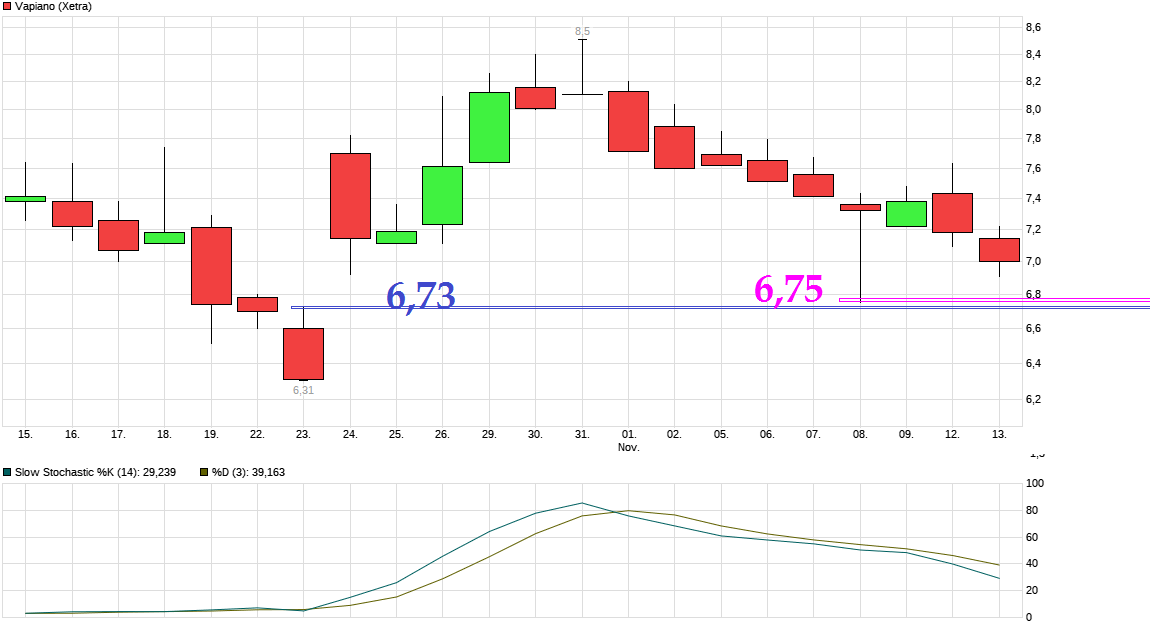This screenshot has height=640, width=1150.
Task: Click the red Vapiano legend square icon
Action: click(9, 7)
